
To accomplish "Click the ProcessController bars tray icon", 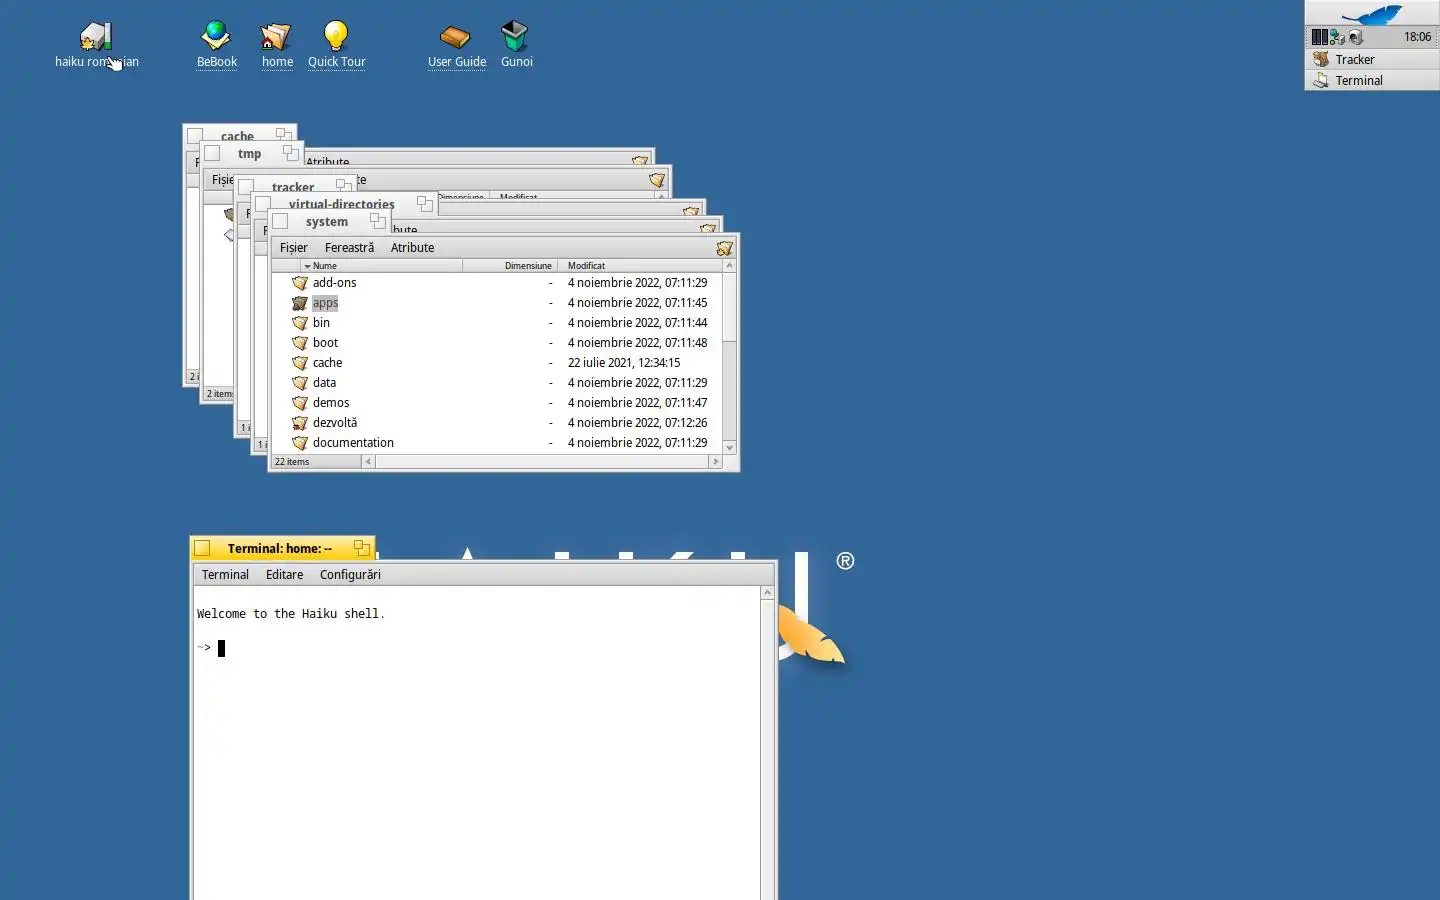I will 1320,37.
